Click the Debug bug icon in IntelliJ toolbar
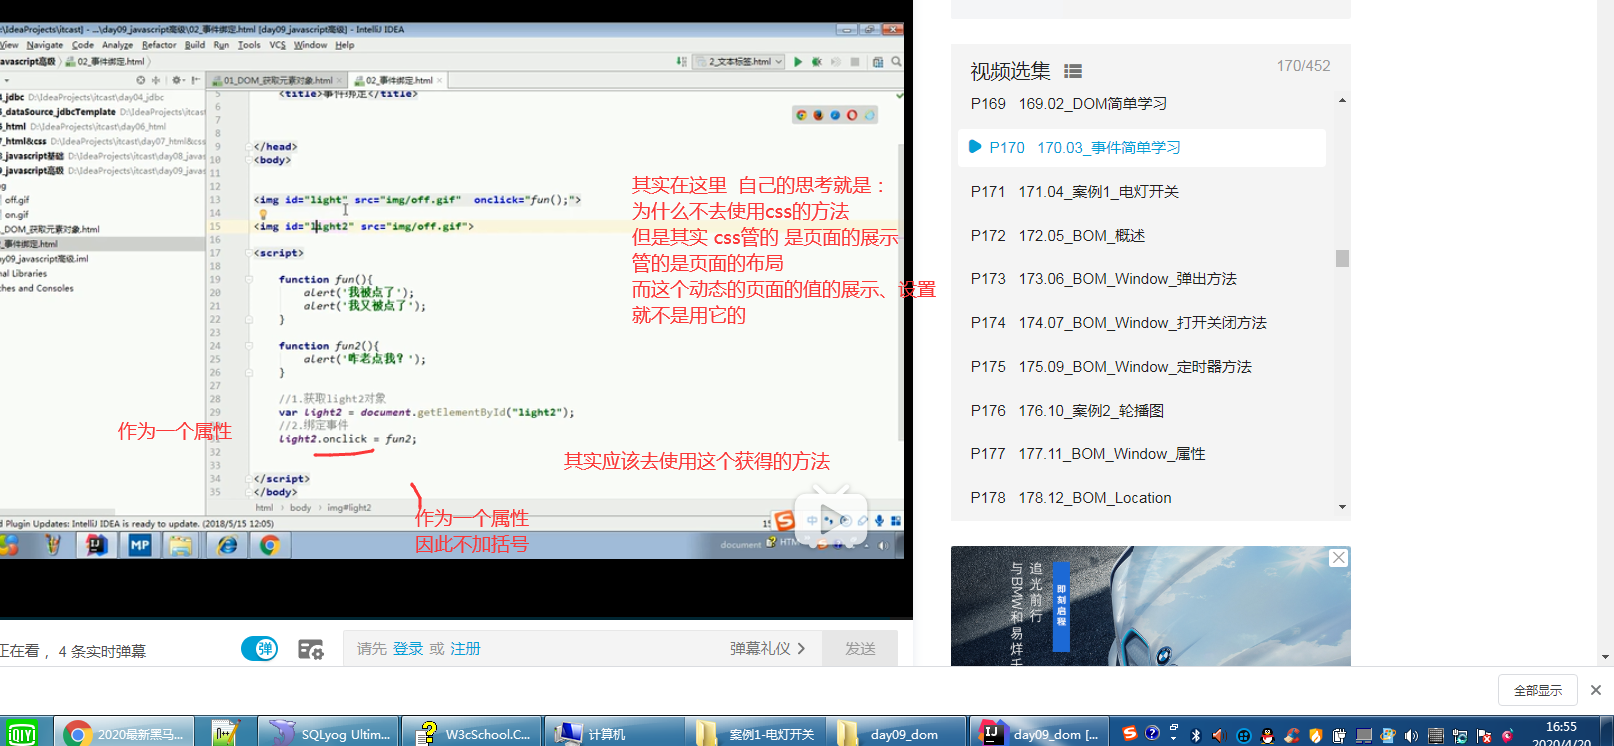The image size is (1614, 746). tap(817, 62)
